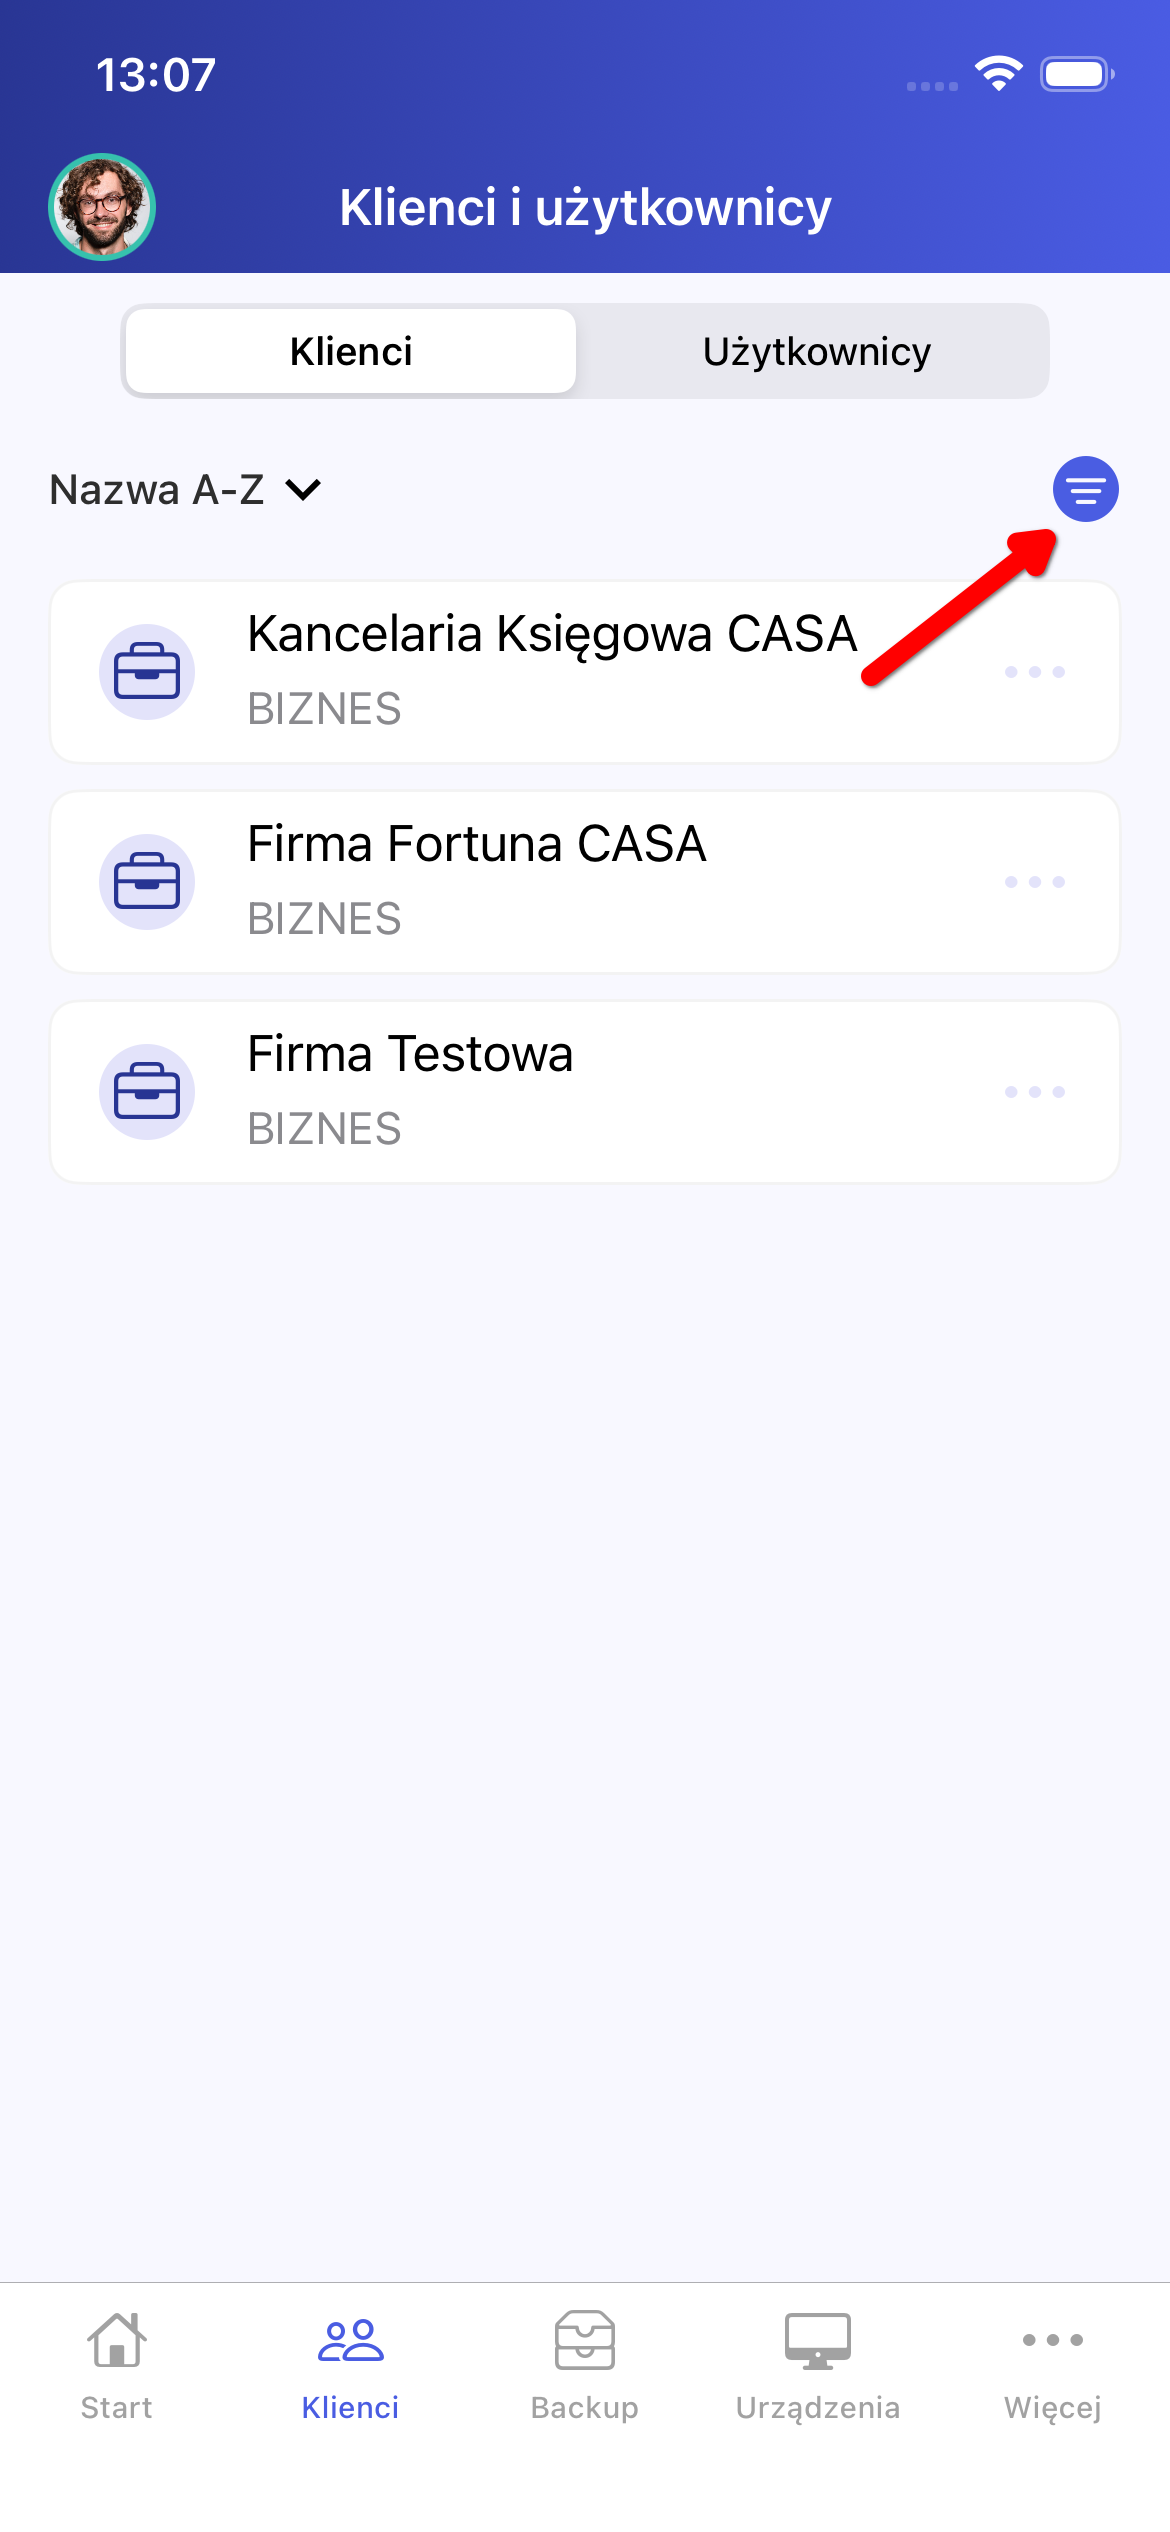Switch to the Klienci segment

tap(351, 352)
